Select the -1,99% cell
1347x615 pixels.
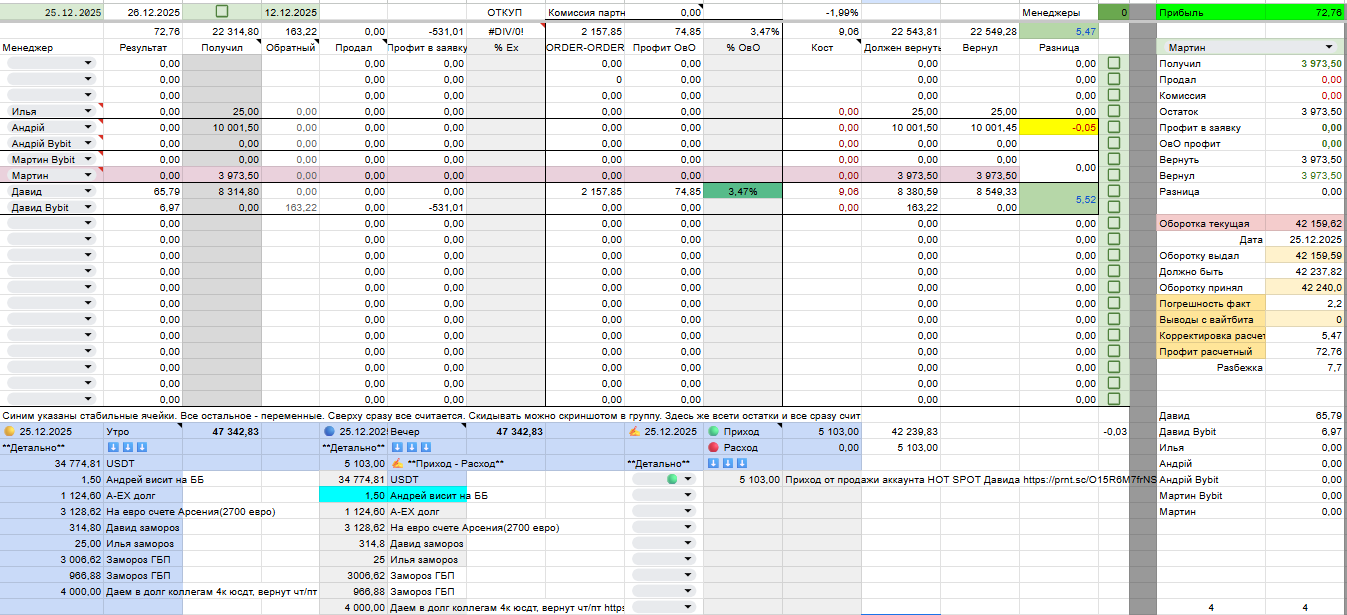point(822,12)
